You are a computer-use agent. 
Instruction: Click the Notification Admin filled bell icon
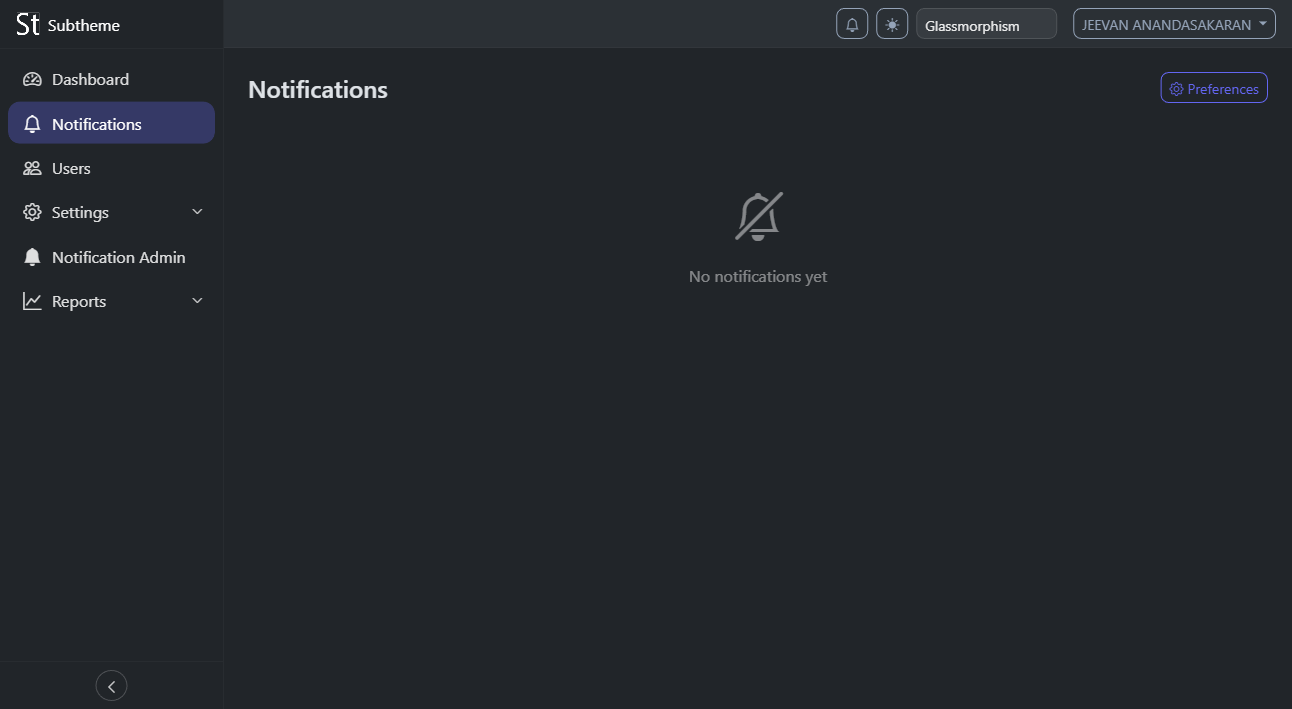pyautogui.click(x=32, y=257)
